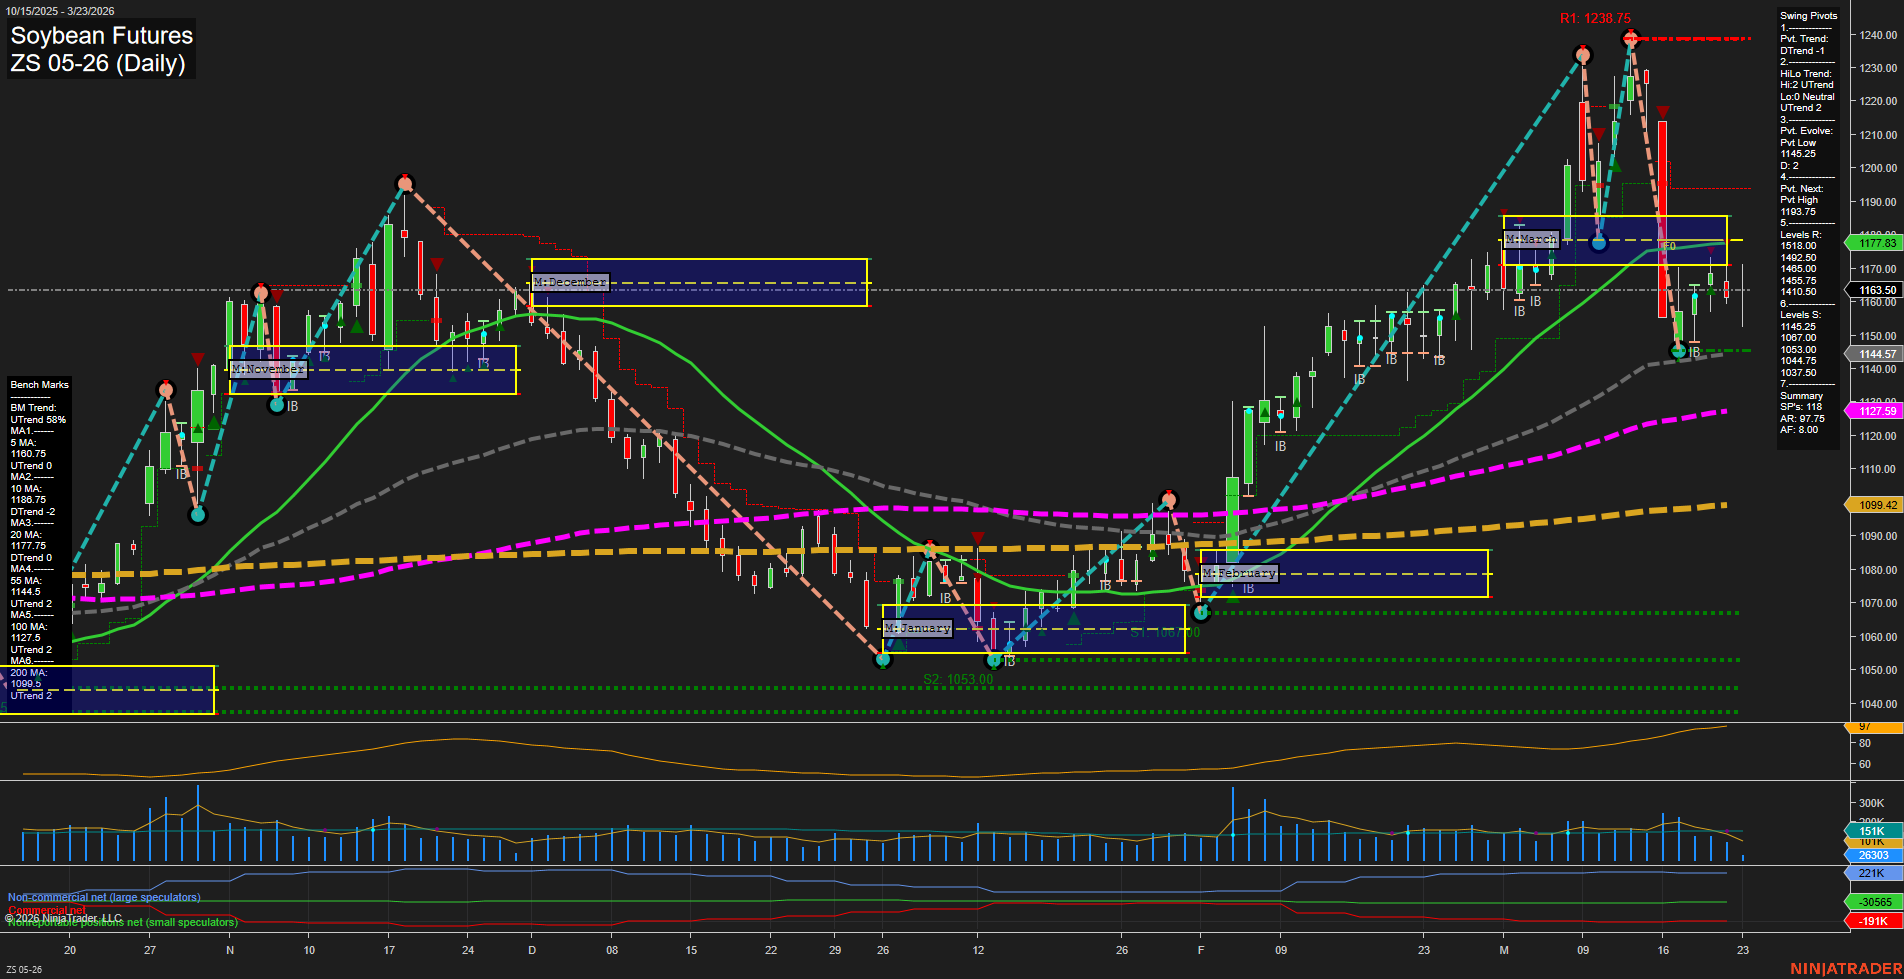Click the green 1177.83 resistance tag on the axis
Image resolution: width=1904 pixels, height=979 pixels.
(x=1875, y=242)
